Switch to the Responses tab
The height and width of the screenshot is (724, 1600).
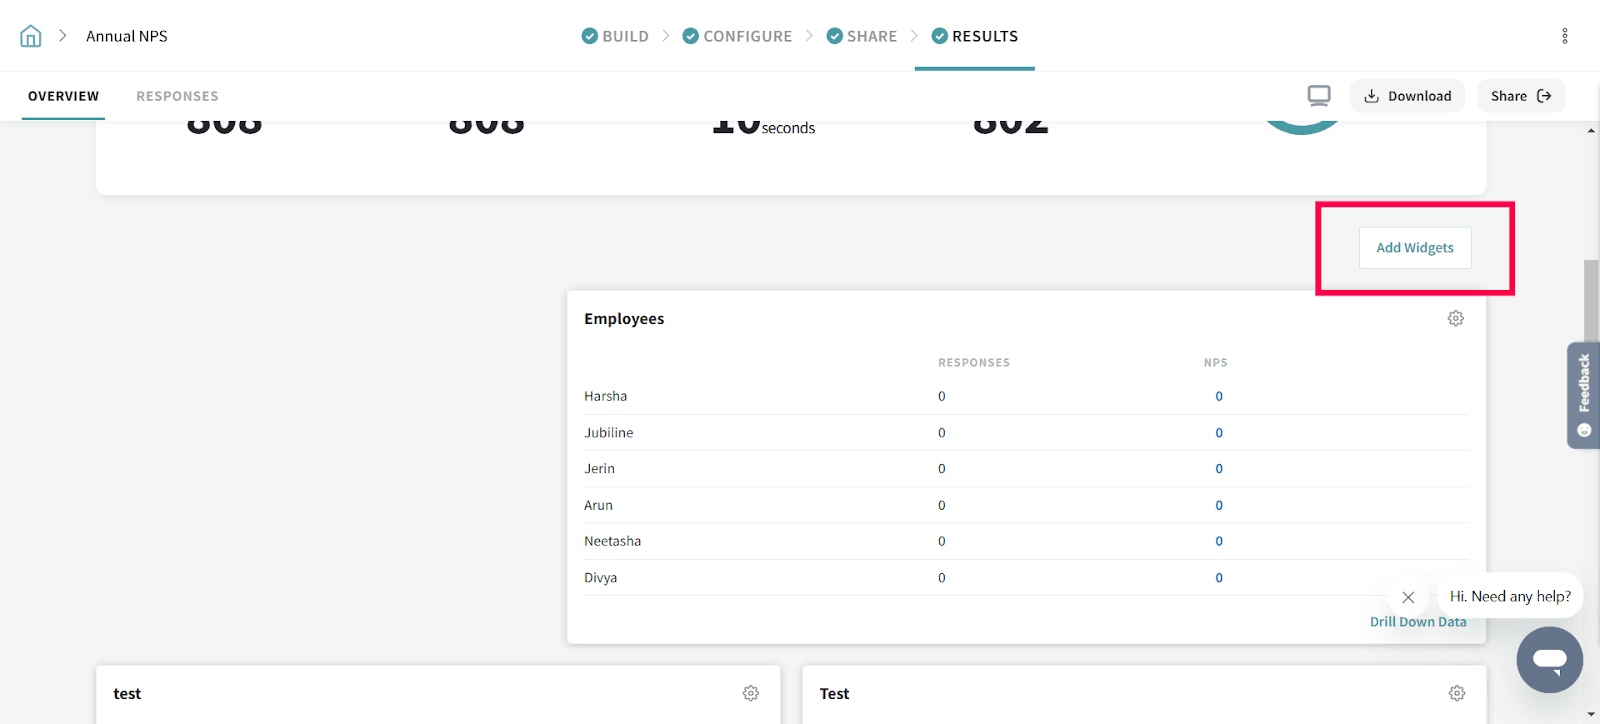tap(177, 96)
